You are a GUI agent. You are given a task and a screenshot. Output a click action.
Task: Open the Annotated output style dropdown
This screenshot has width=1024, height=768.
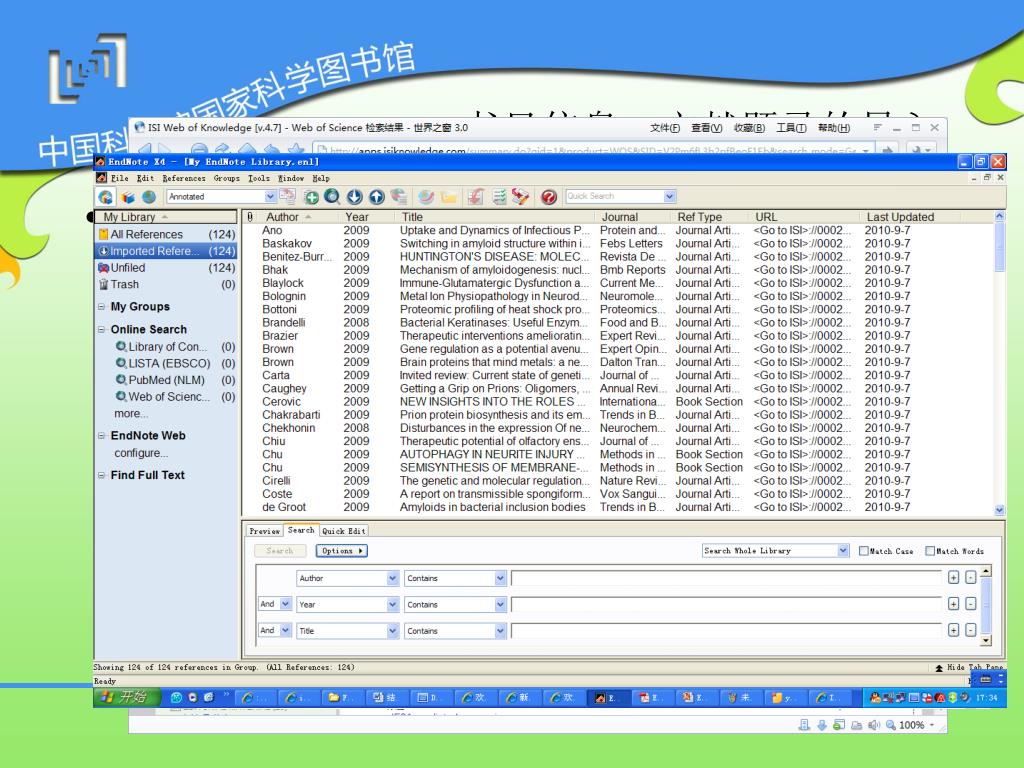tap(270, 197)
